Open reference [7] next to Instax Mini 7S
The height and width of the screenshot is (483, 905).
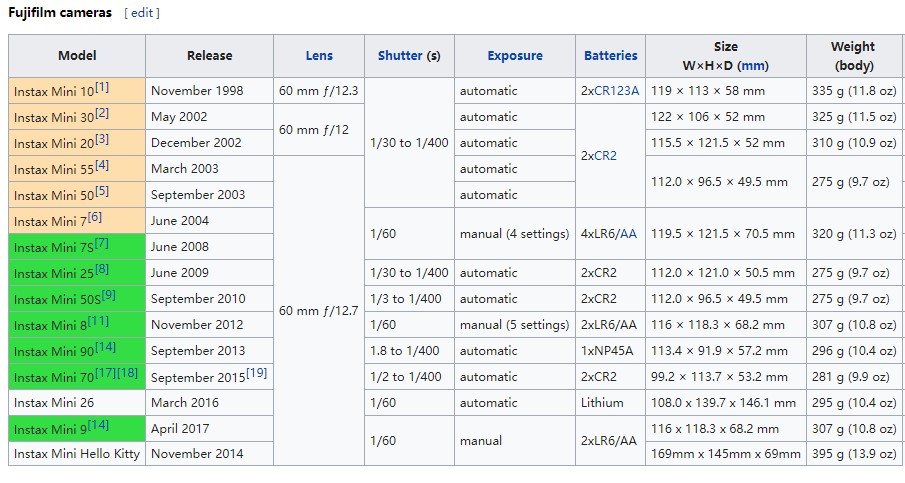[x=102, y=243]
